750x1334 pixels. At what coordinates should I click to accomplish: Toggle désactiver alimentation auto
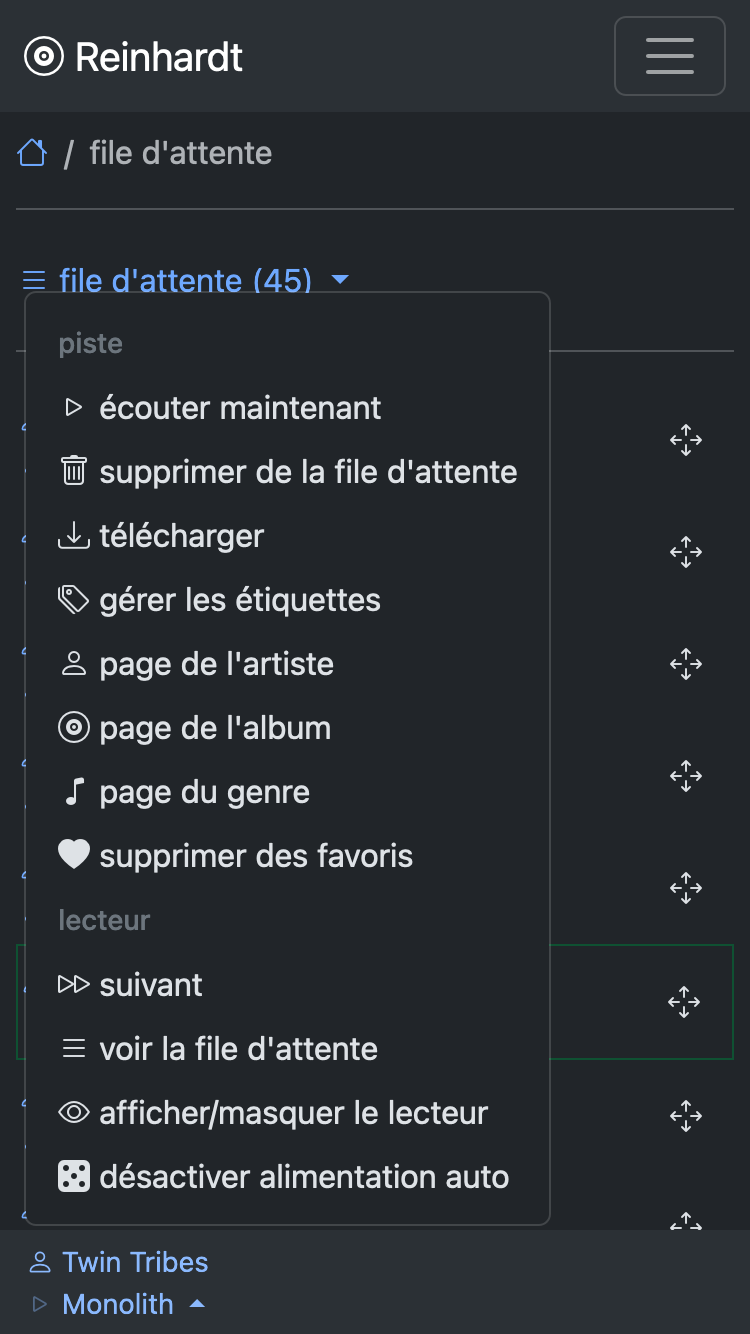304,1177
